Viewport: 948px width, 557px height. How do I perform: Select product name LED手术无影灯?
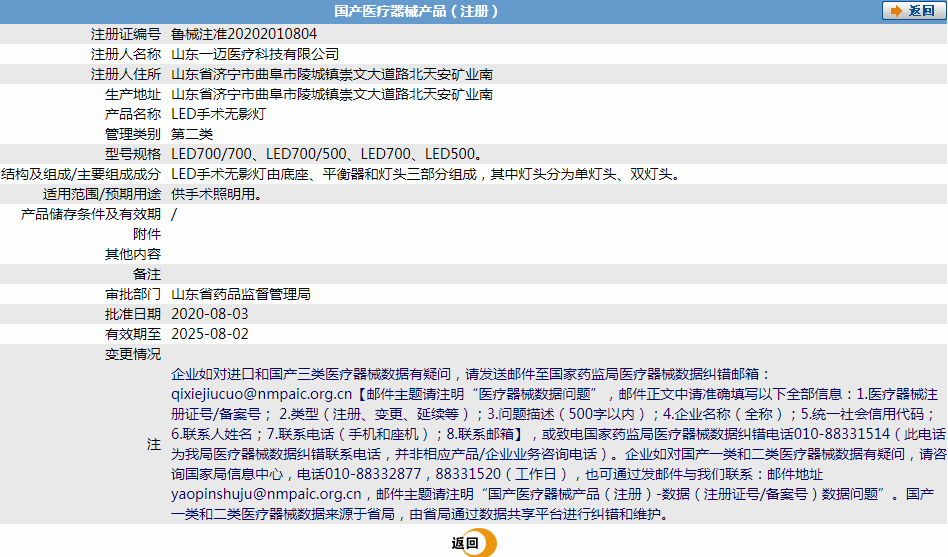click(x=218, y=114)
